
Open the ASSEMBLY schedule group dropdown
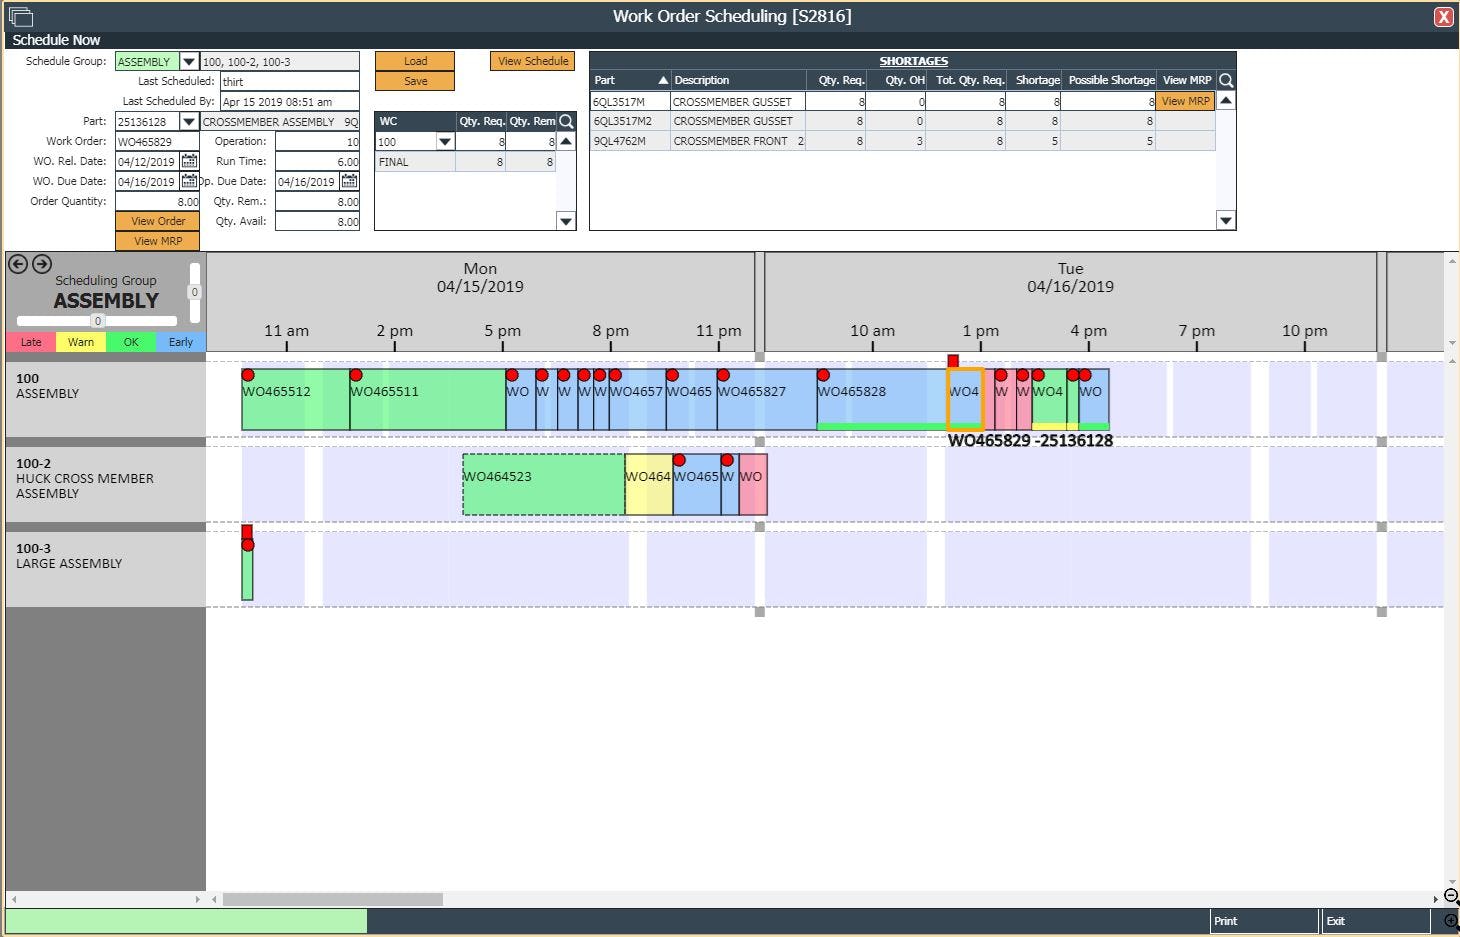coord(187,61)
